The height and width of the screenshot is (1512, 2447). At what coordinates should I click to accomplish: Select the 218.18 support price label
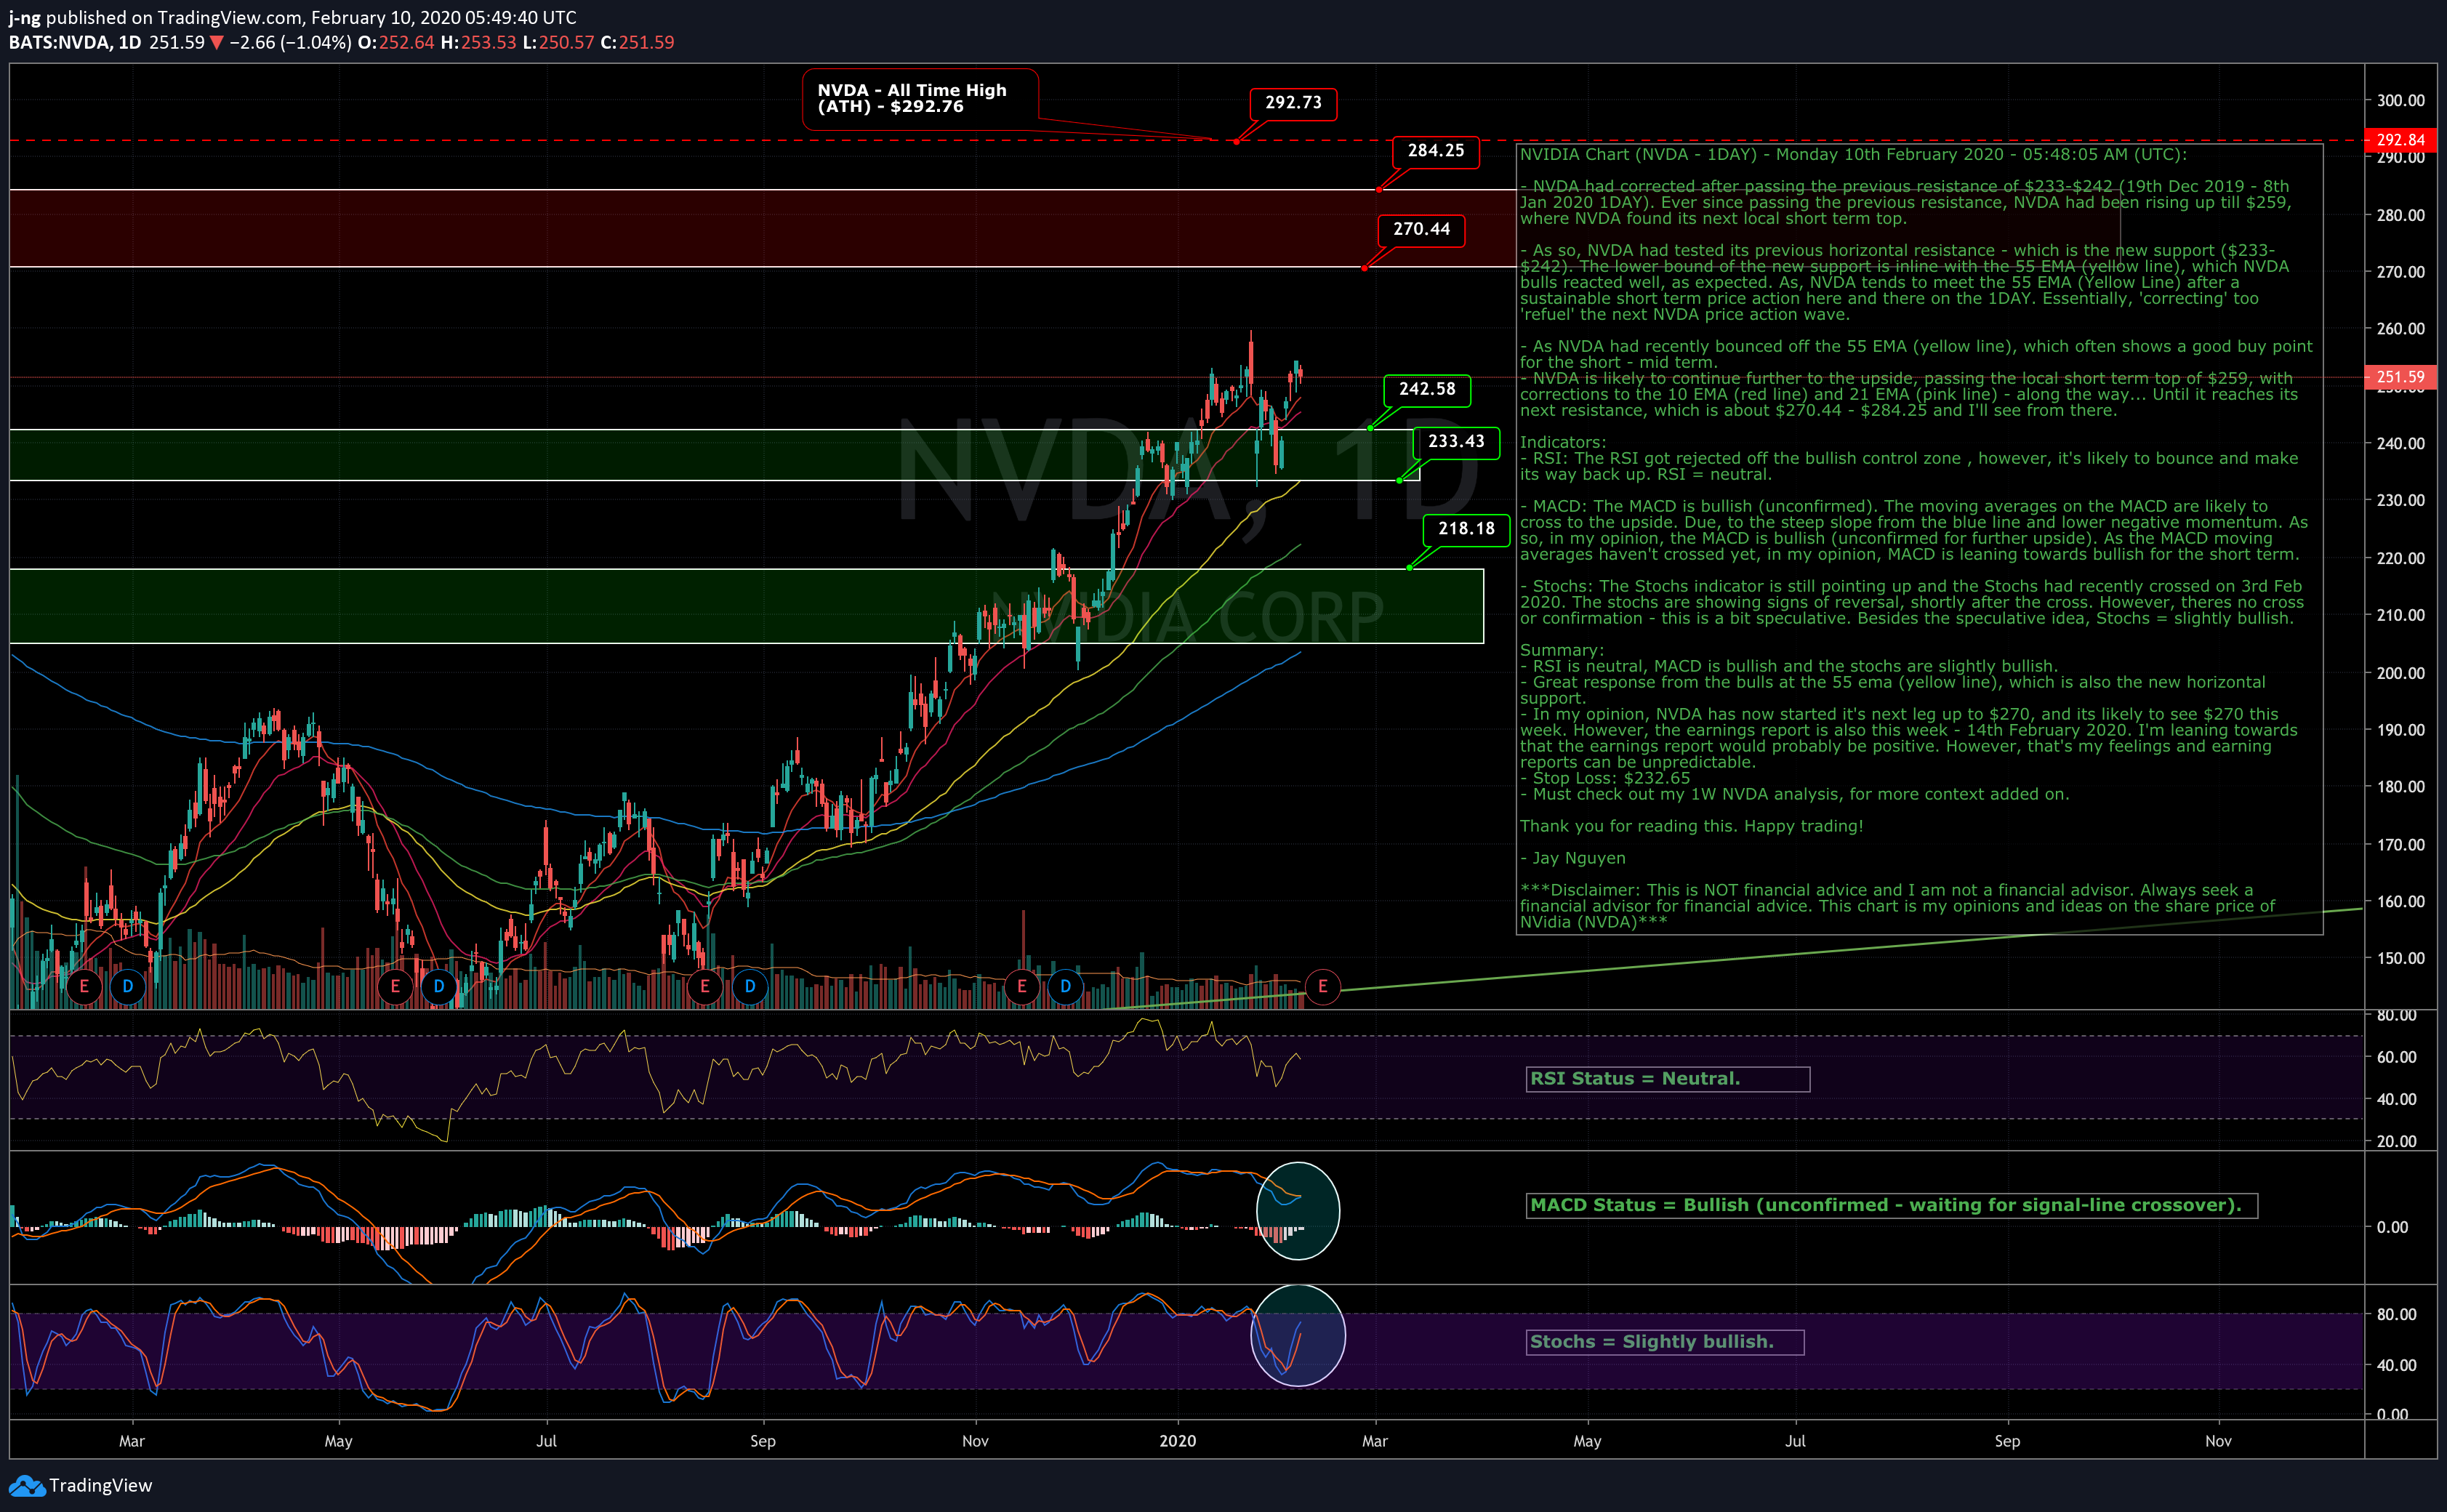point(1466,529)
